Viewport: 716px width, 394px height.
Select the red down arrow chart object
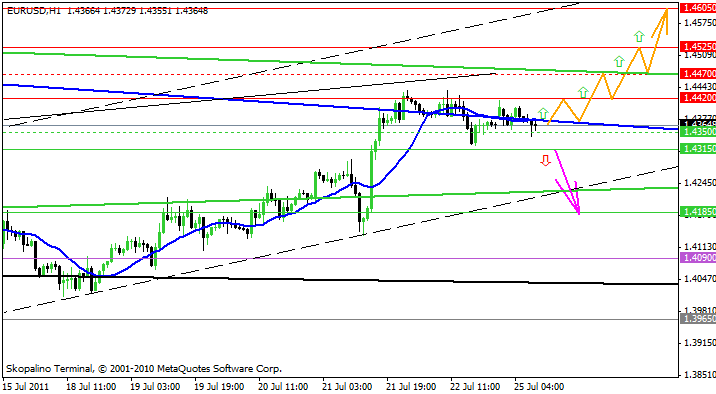[545, 161]
